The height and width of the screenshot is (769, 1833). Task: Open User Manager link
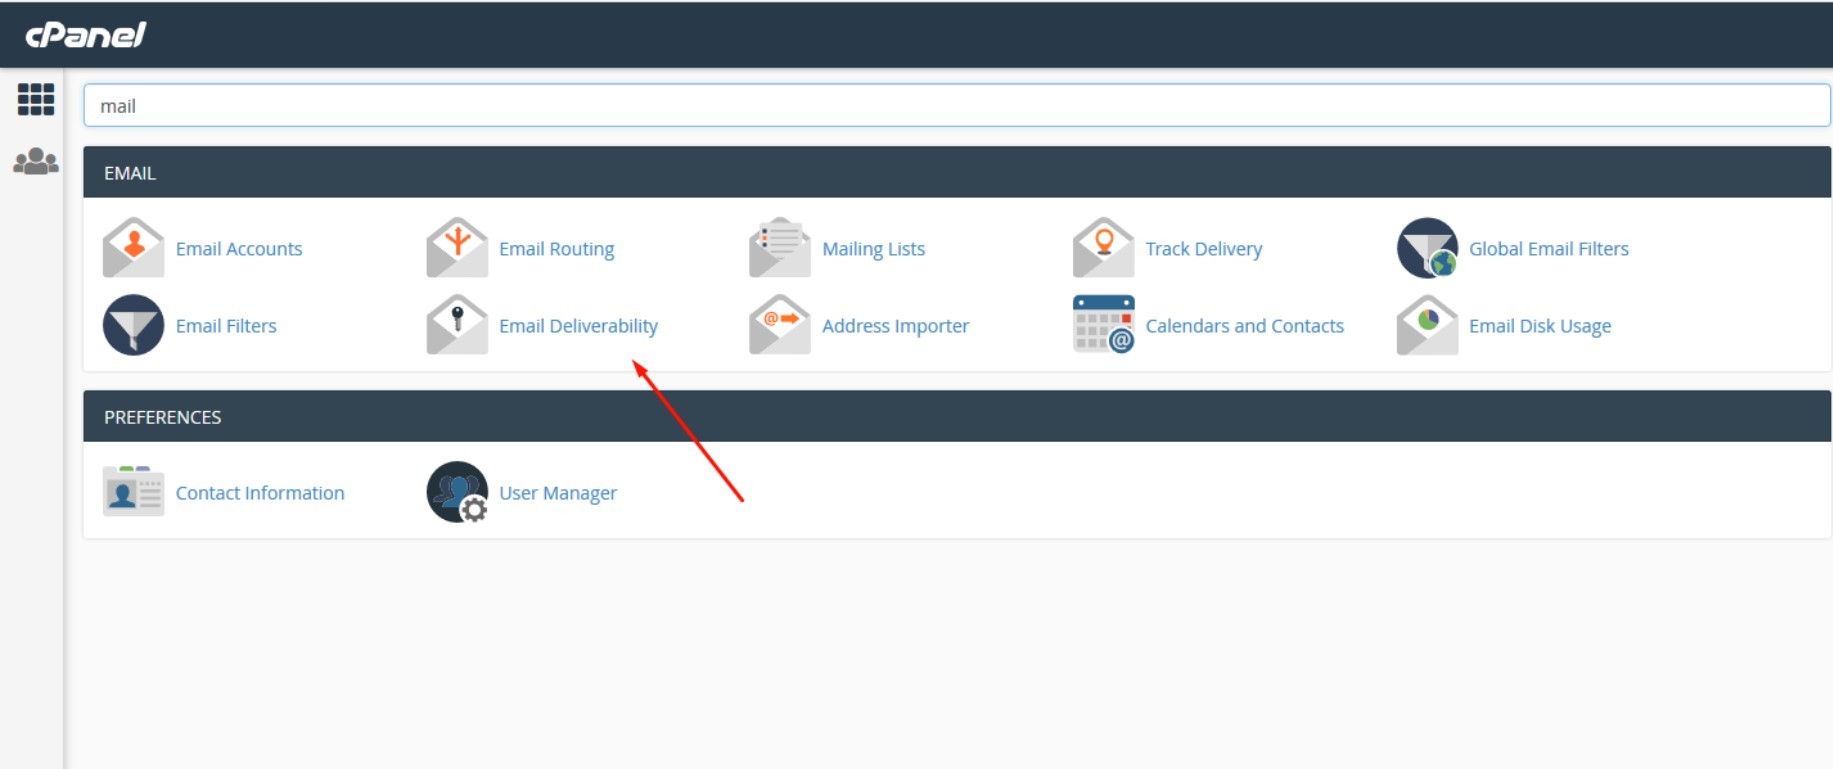(x=558, y=493)
